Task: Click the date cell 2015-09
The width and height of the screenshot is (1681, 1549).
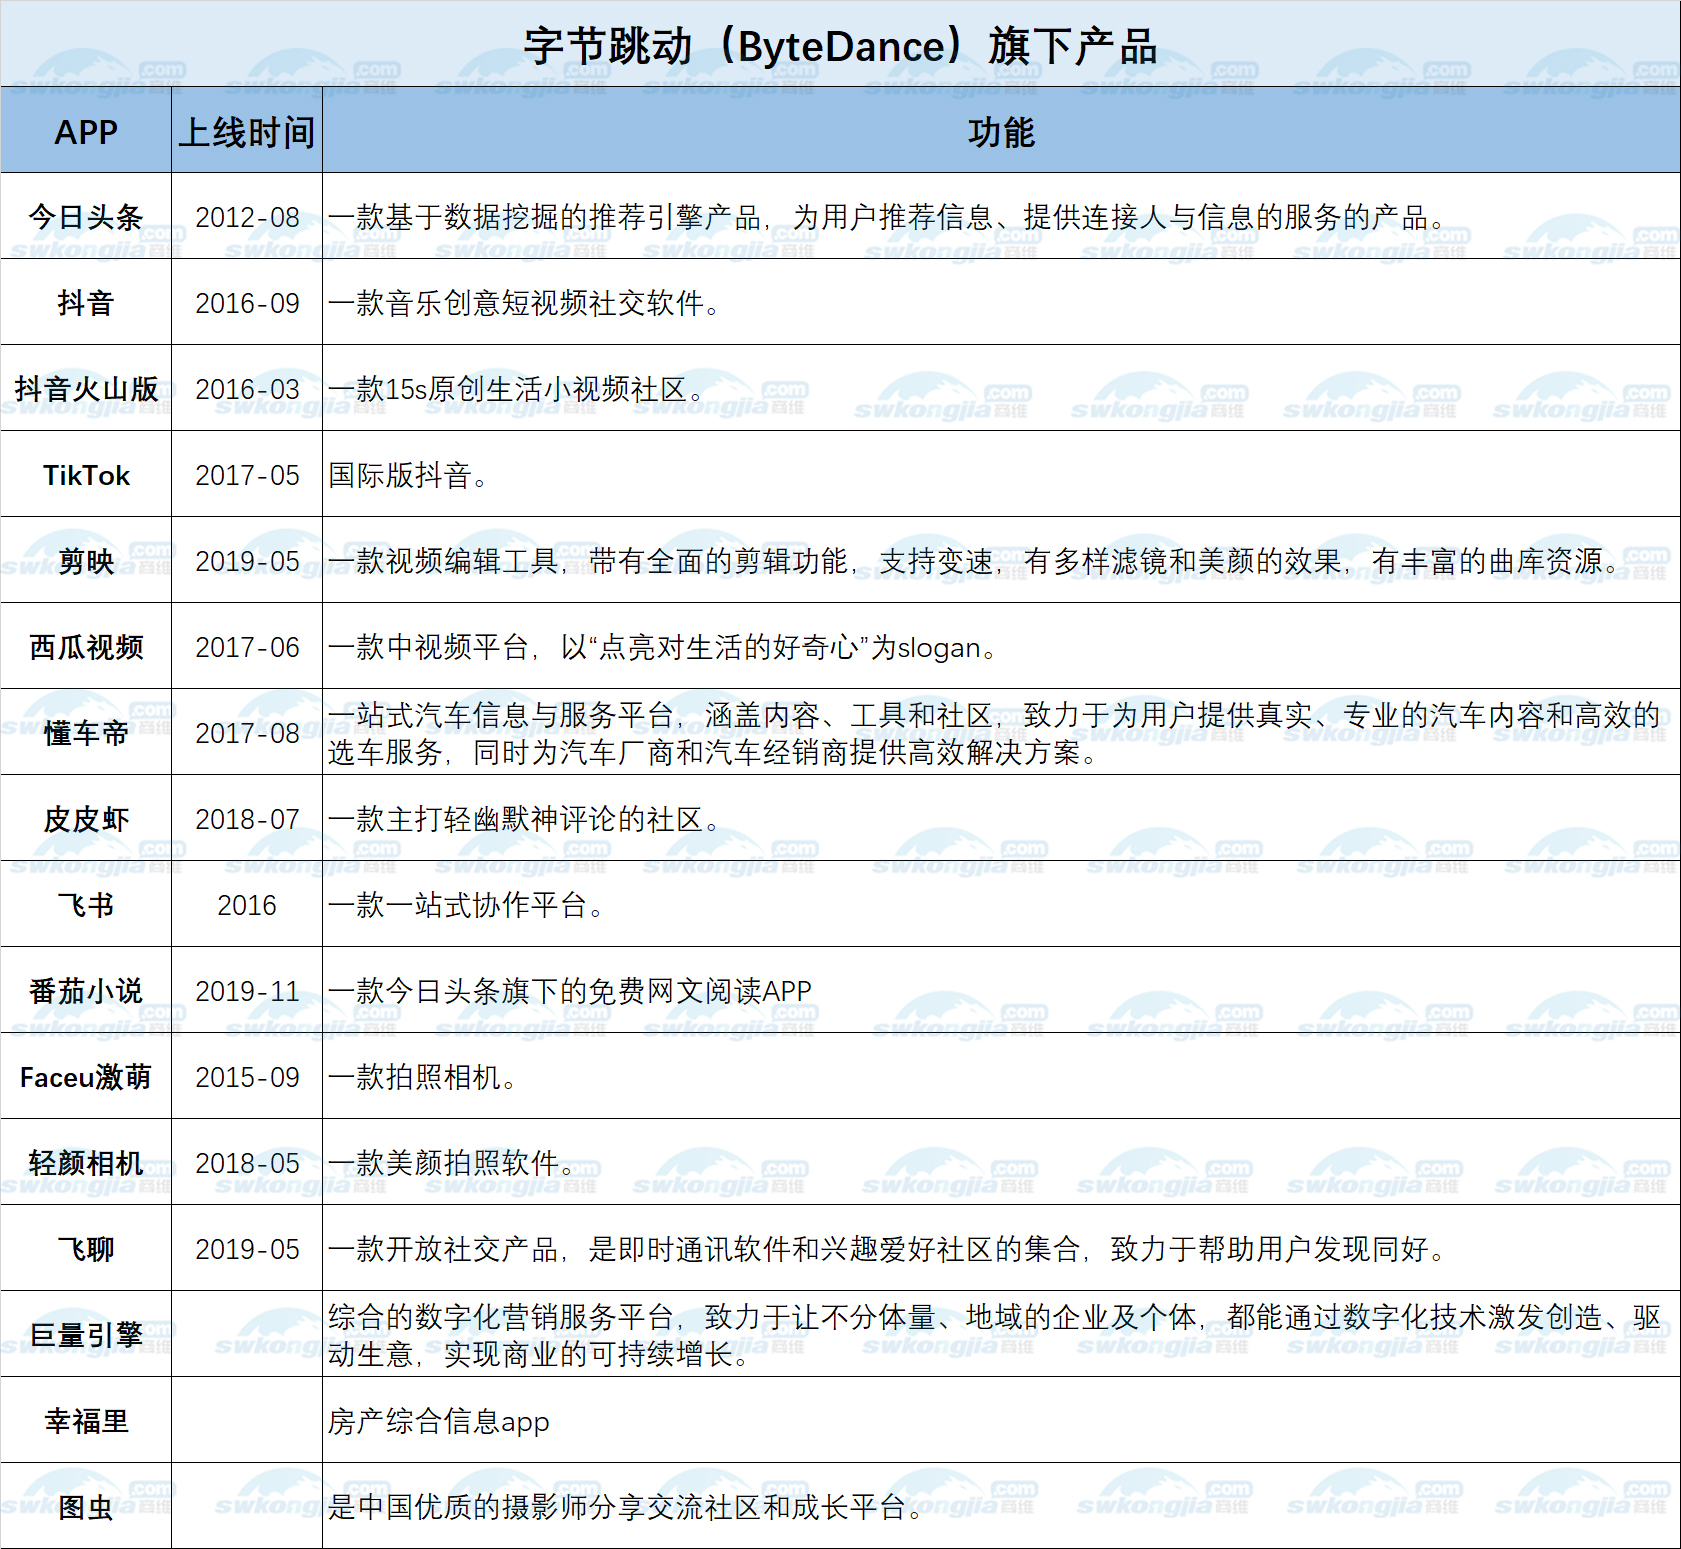Action: [247, 1077]
